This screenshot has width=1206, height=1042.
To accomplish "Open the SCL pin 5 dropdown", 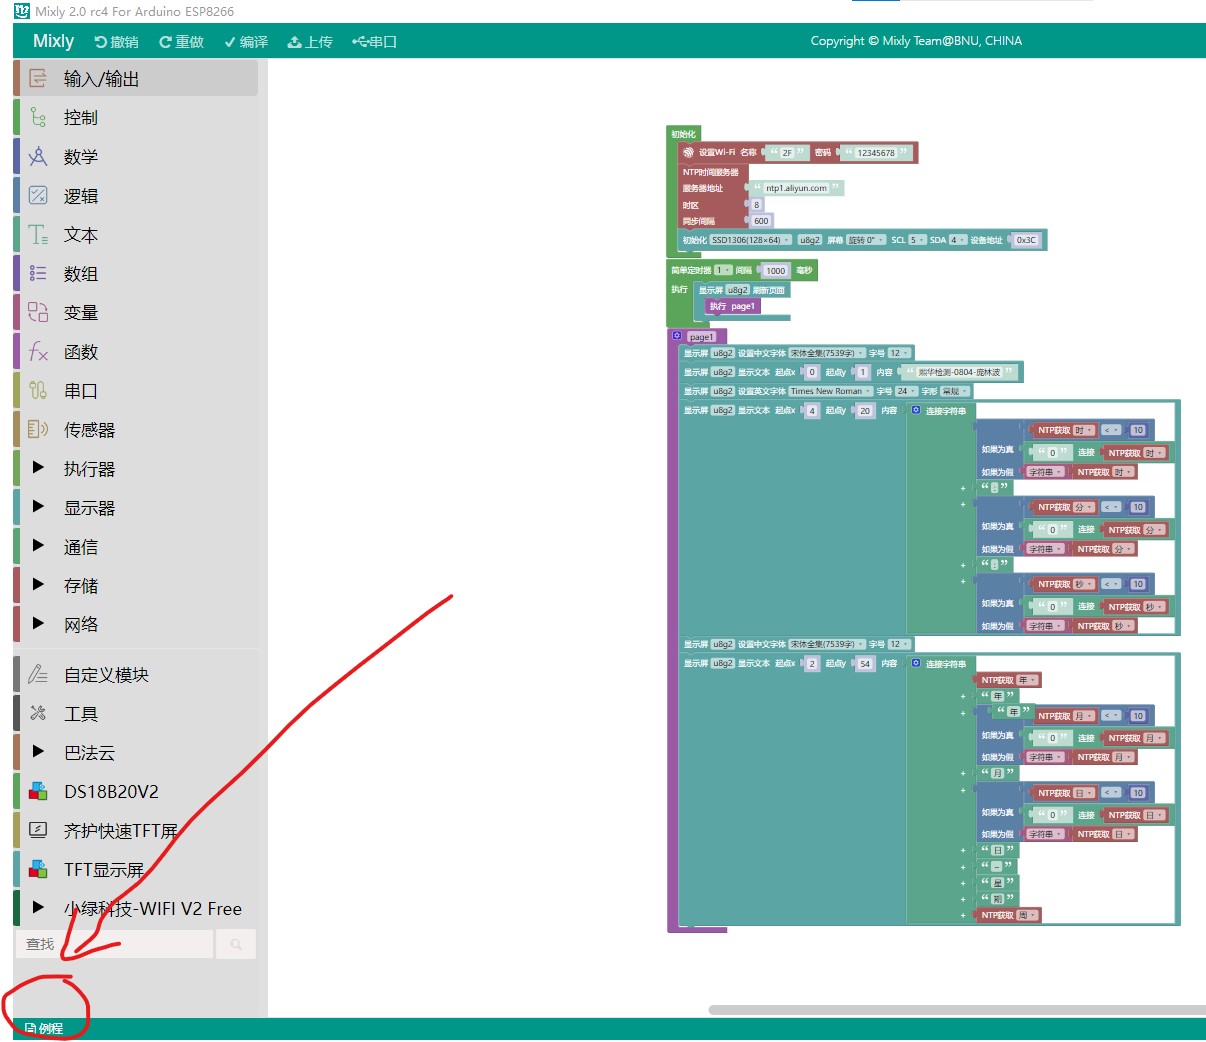I will click(x=917, y=240).
